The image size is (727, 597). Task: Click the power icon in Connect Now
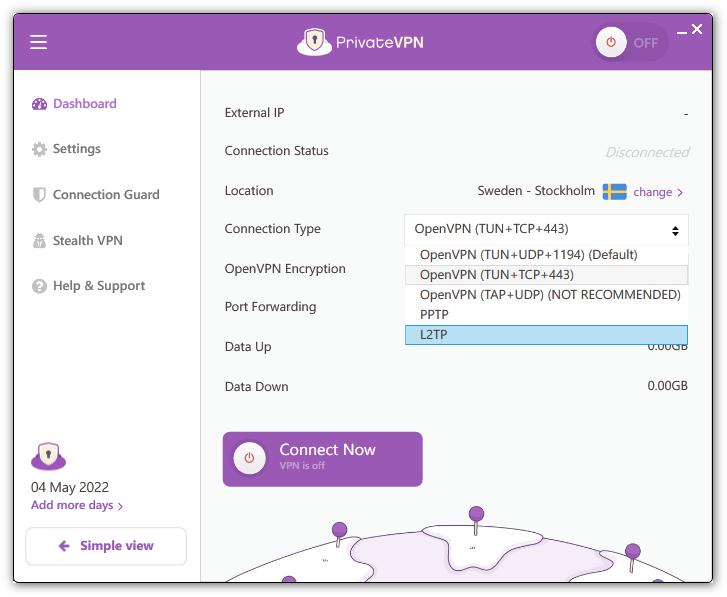[249, 458]
